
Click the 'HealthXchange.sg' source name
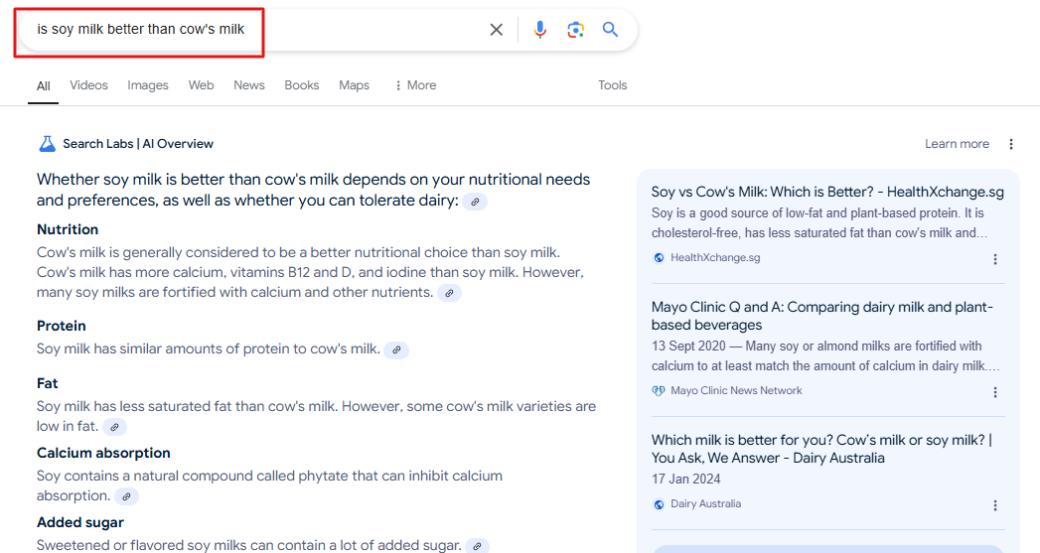[x=715, y=258]
